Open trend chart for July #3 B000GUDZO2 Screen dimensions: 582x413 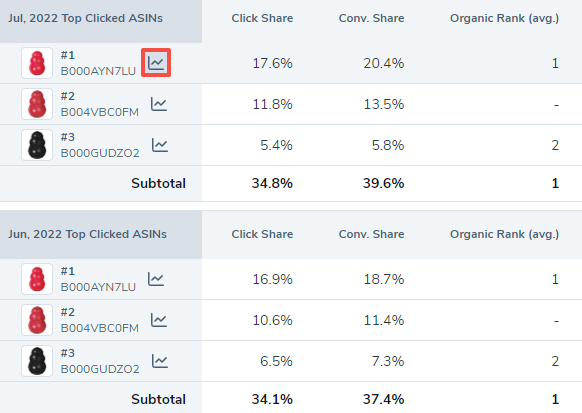coord(160,145)
